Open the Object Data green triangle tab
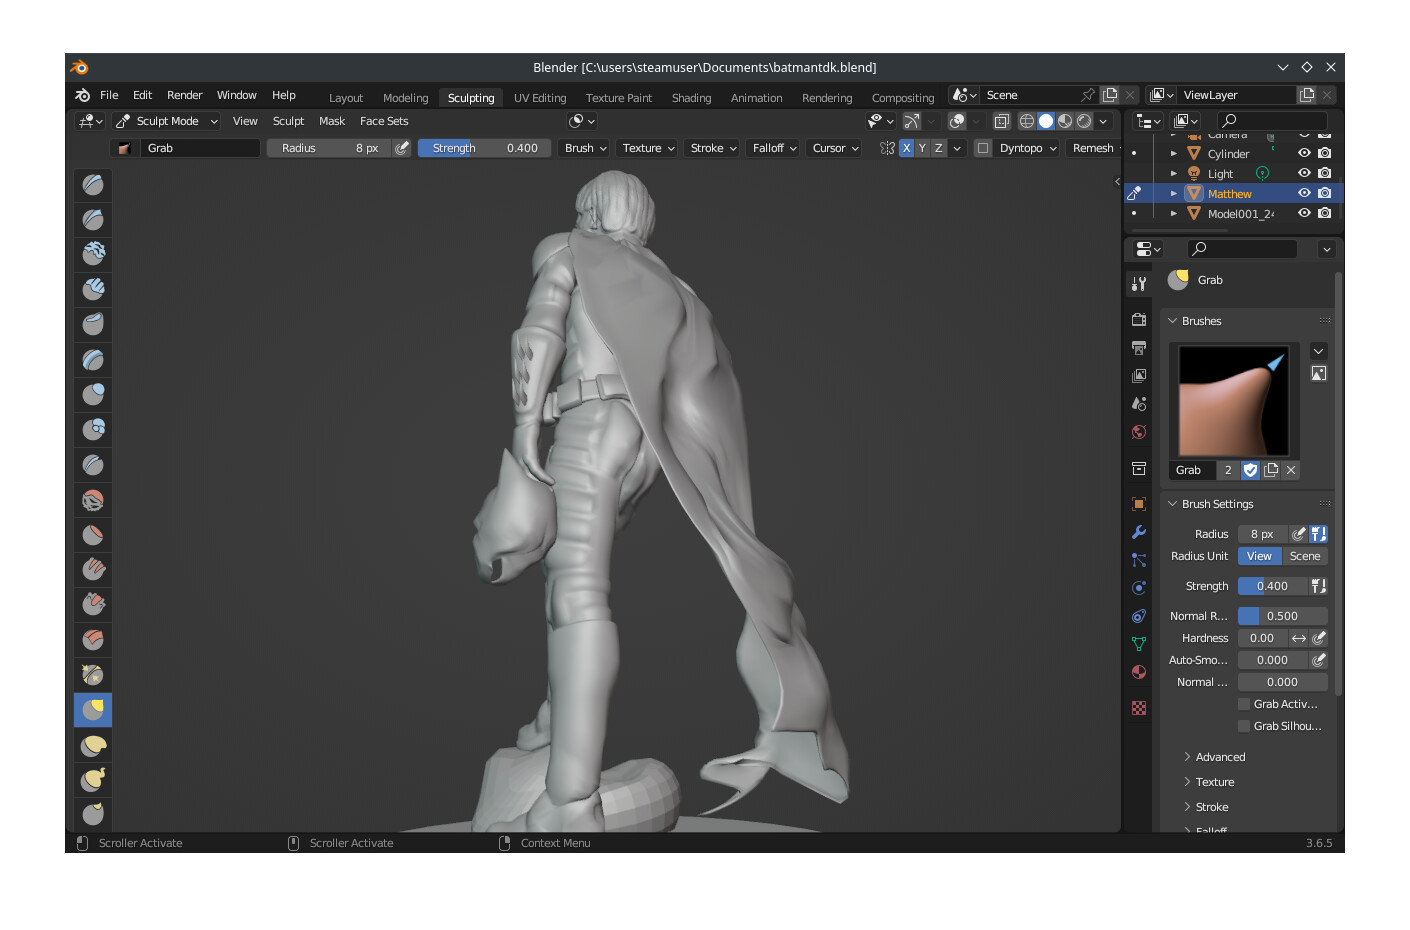The image size is (1410, 930). coord(1139,644)
